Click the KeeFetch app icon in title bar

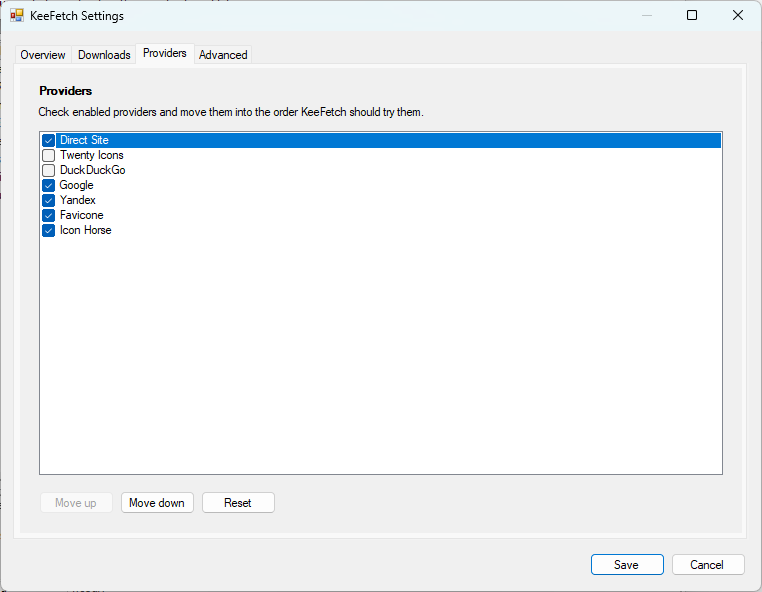point(17,16)
